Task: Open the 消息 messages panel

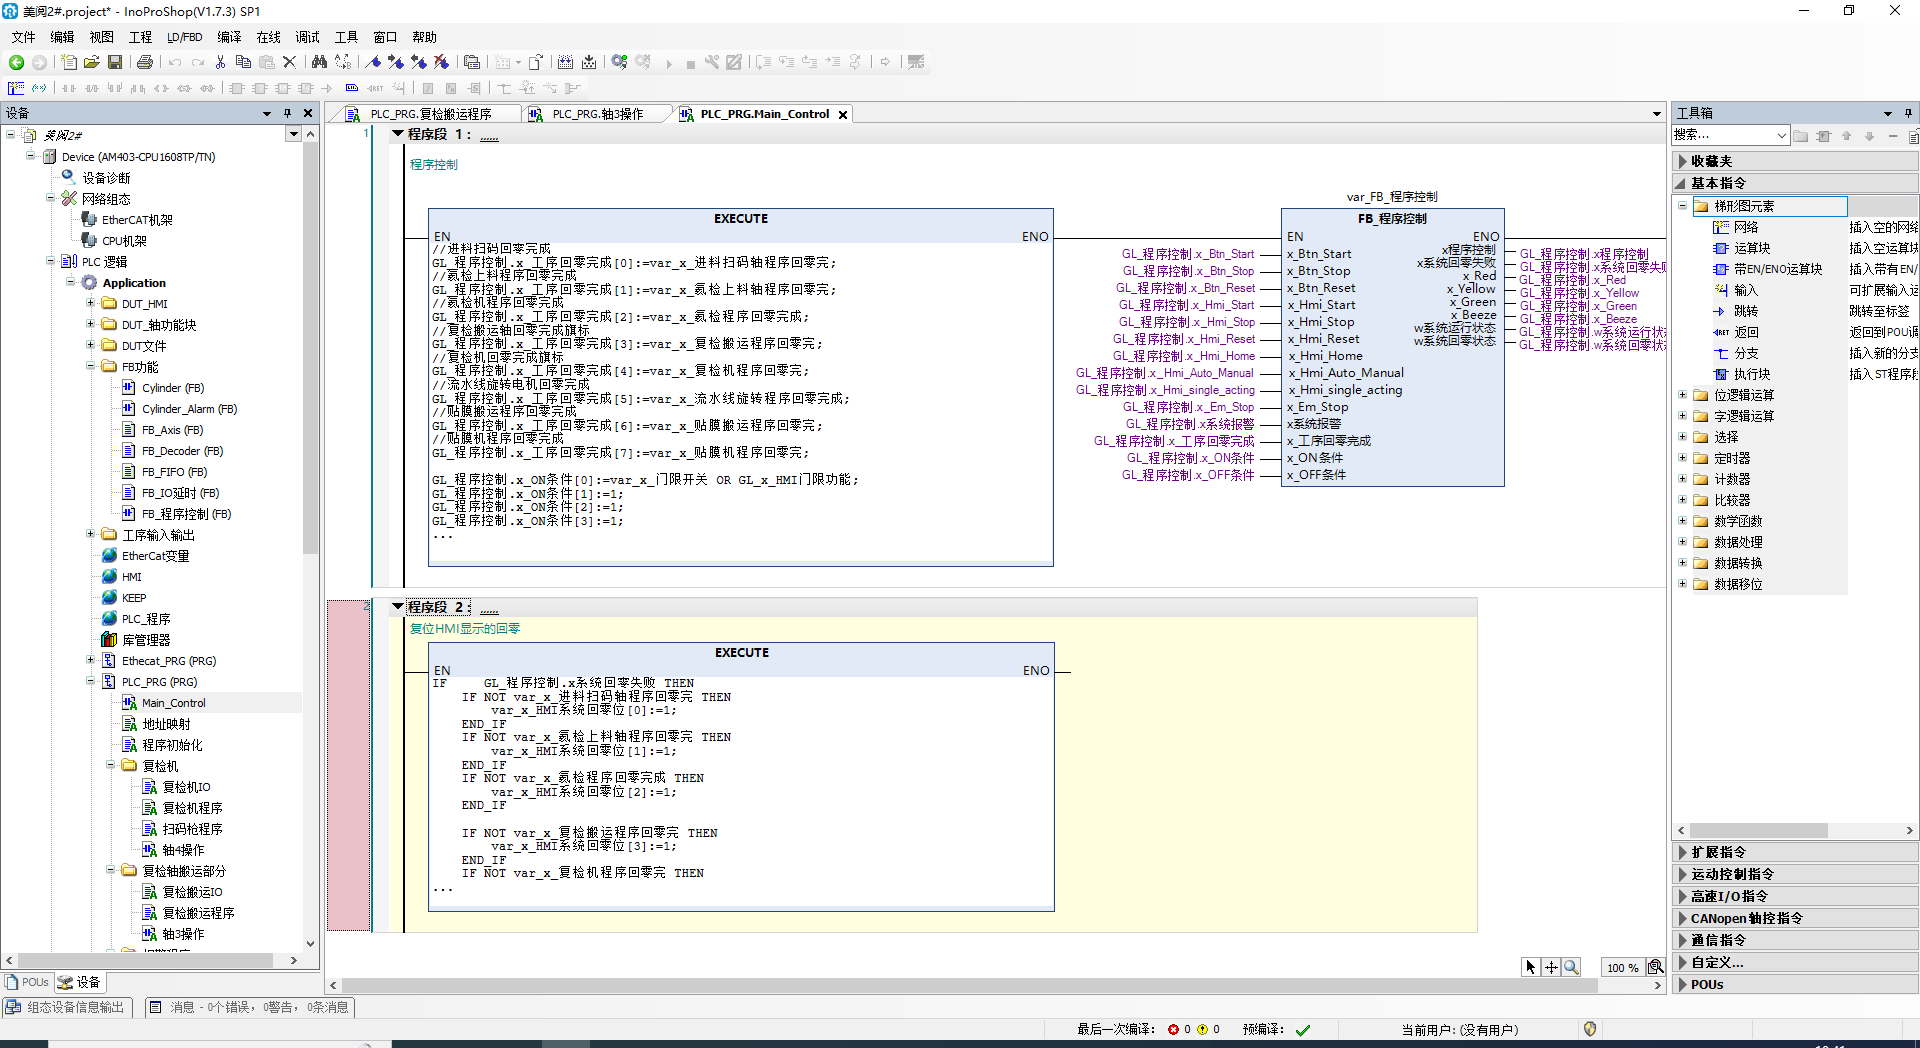Action: 250,1007
